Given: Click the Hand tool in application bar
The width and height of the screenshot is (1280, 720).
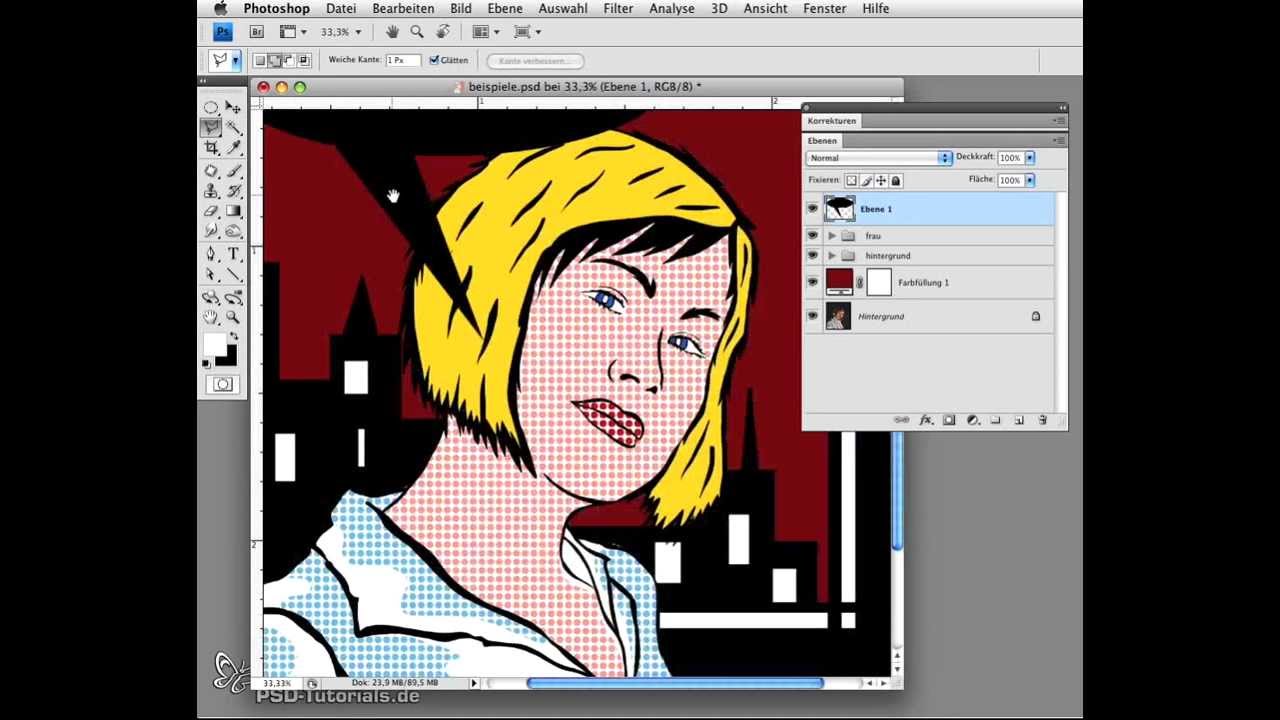Looking at the screenshot, I should click(x=393, y=32).
